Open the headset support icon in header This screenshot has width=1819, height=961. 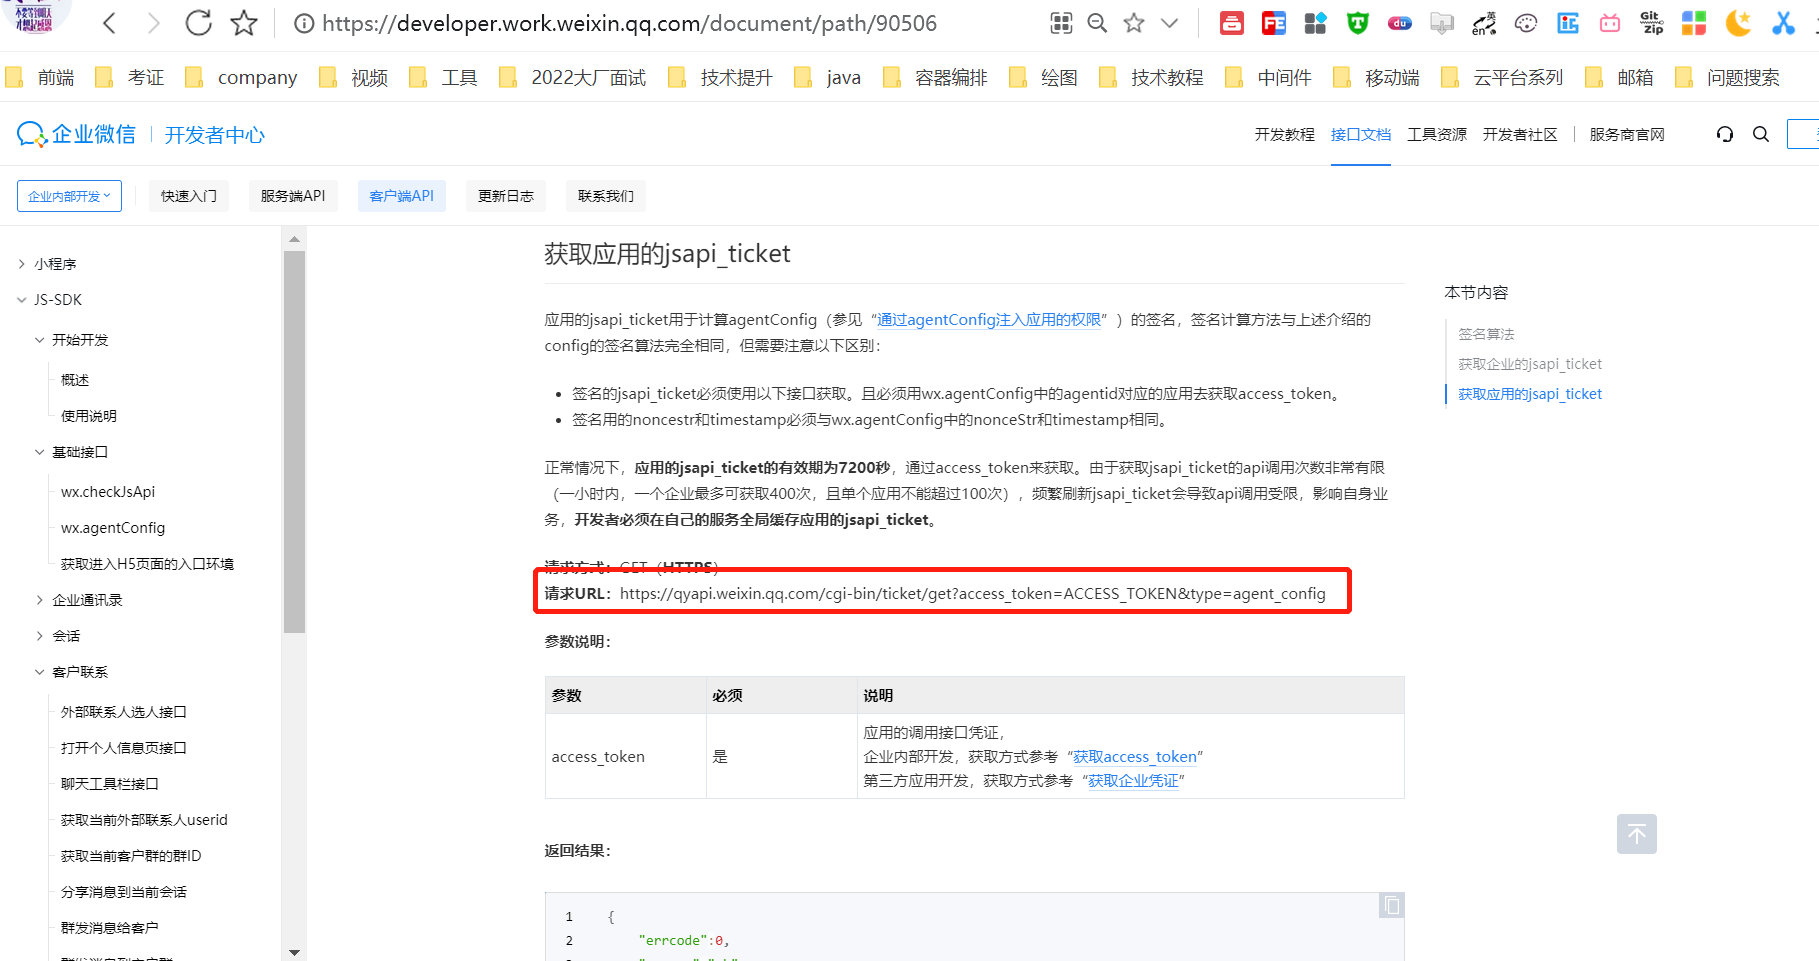1724,134
